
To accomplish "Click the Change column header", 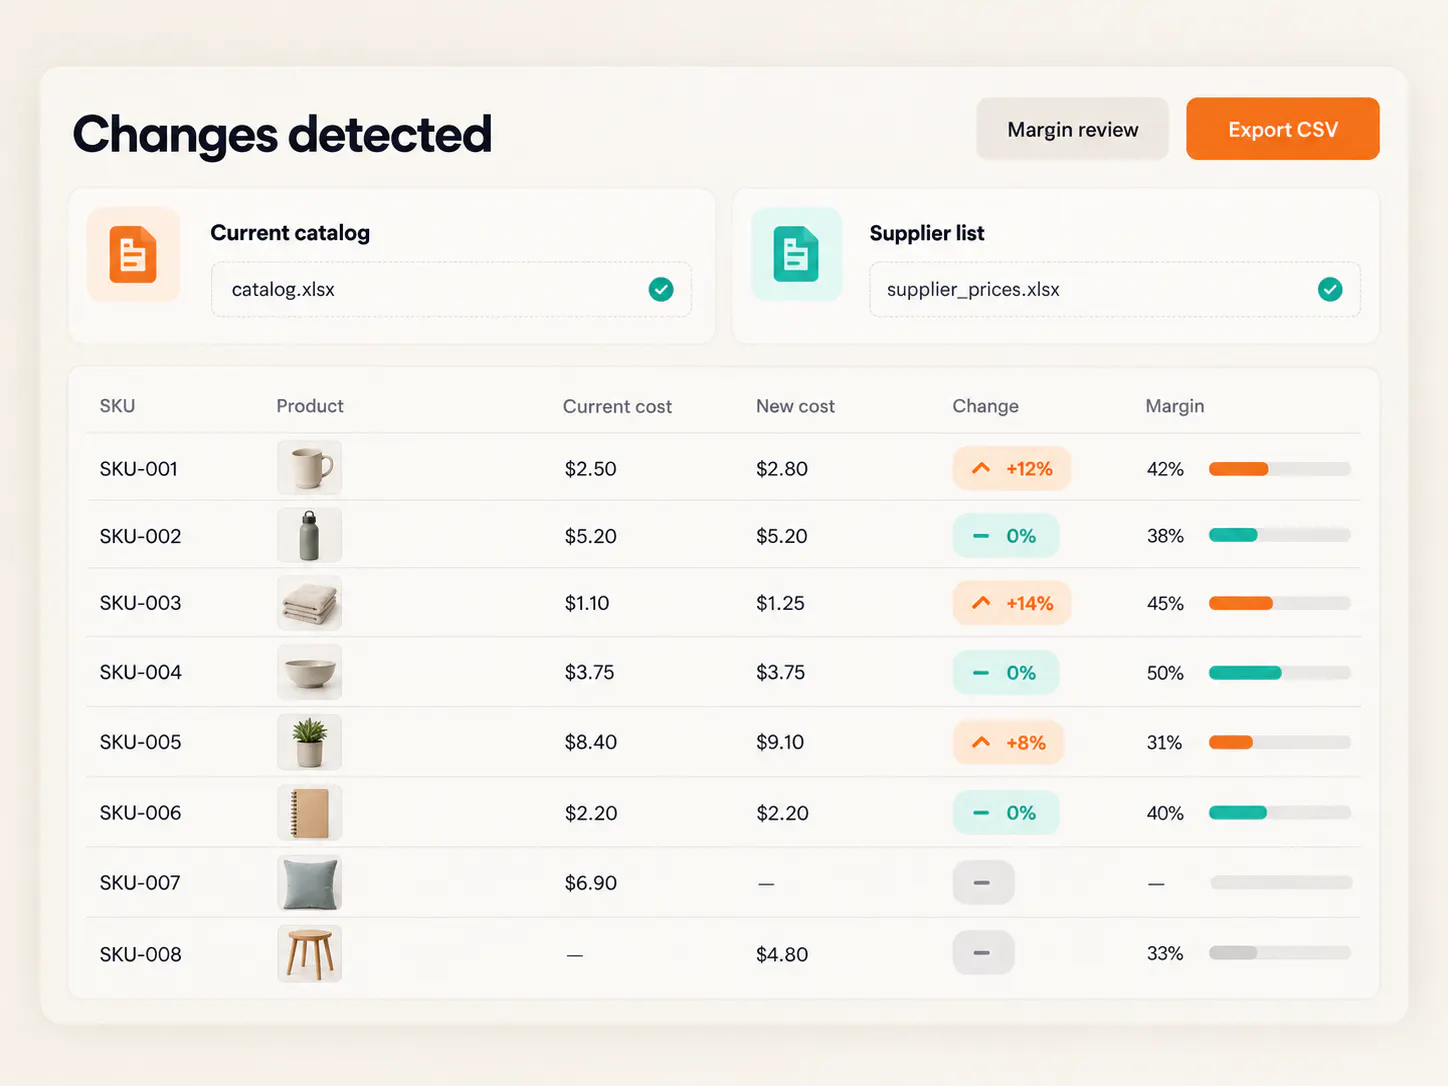I will [985, 406].
